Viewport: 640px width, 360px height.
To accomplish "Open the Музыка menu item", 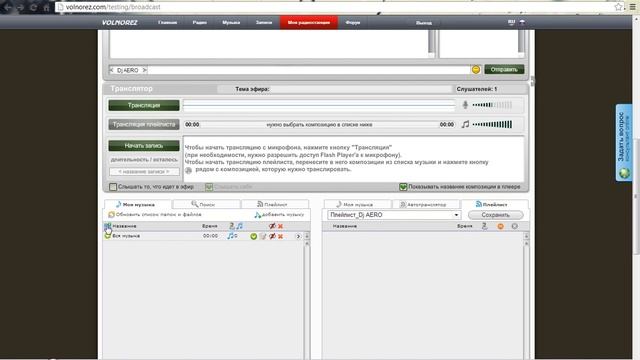I will pos(231,22).
